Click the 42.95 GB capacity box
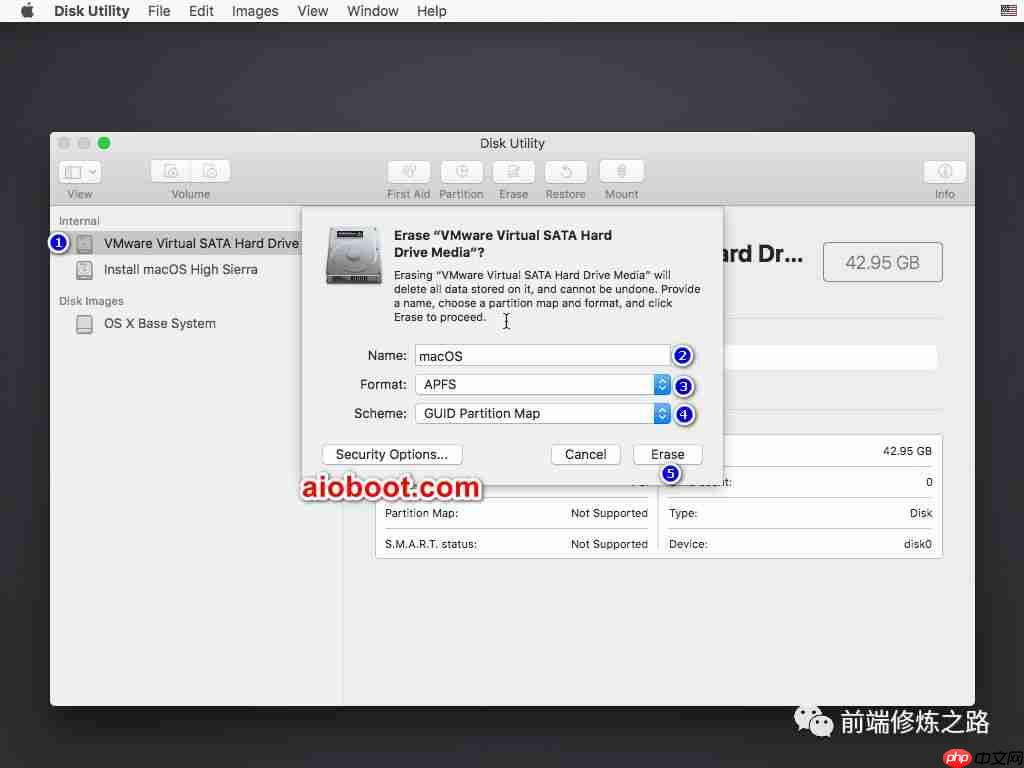This screenshot has height=768, width=1024. tap(882, 263)
